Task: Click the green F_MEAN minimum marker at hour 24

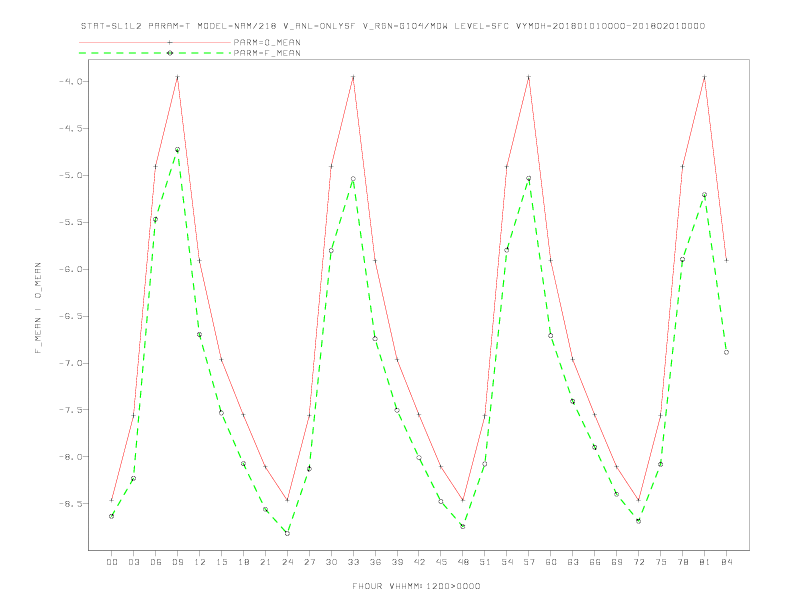Action: (x=287, y=533)
